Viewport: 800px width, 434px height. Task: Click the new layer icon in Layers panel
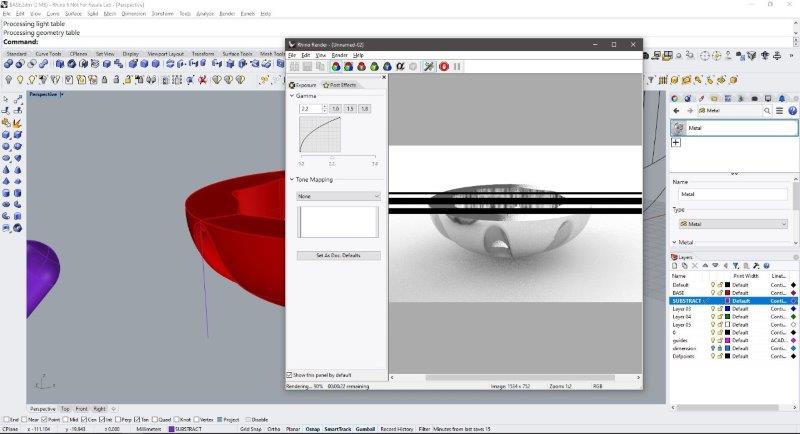point(674,266)
